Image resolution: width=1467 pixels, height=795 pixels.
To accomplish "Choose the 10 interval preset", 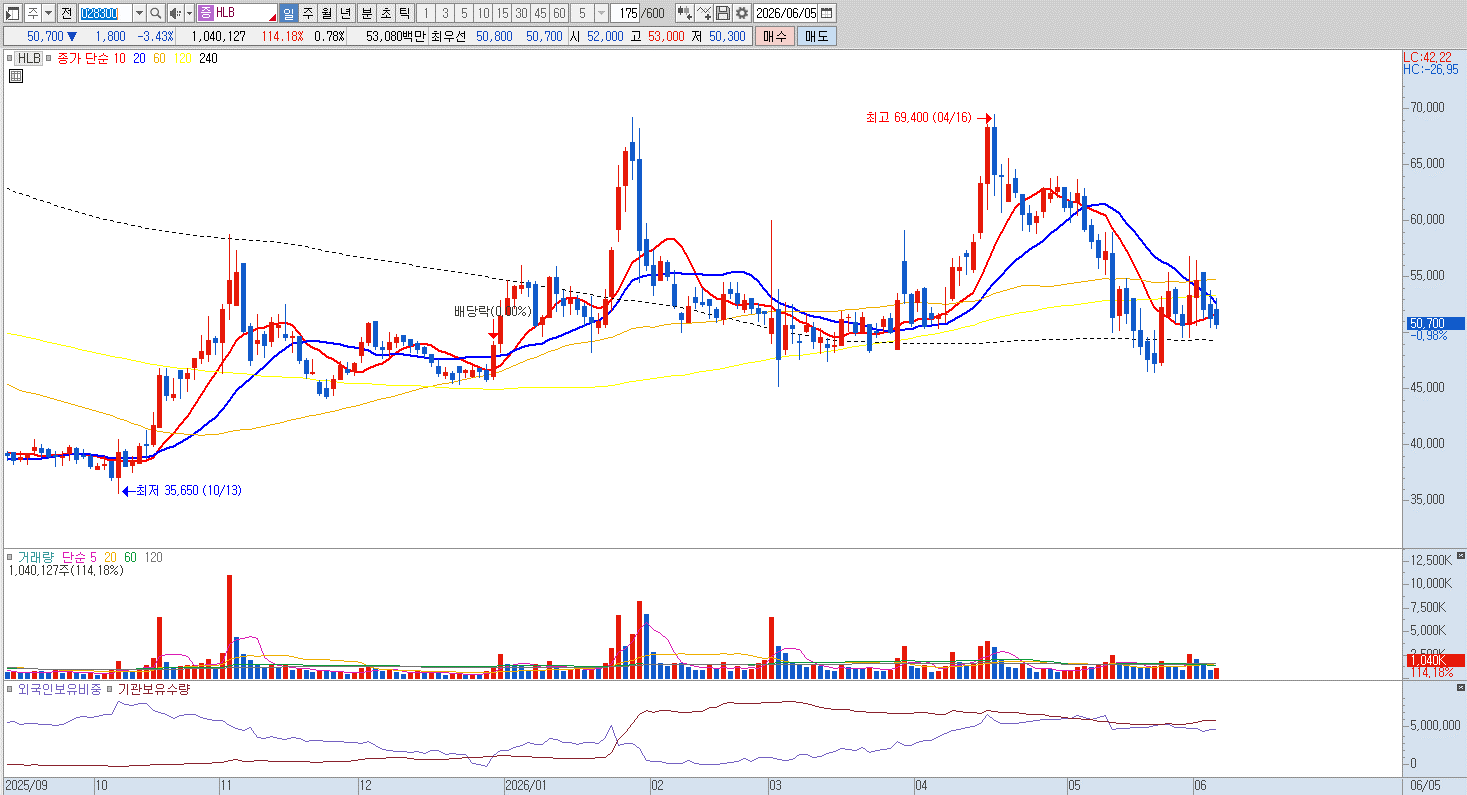I will (x=483, y=13).
